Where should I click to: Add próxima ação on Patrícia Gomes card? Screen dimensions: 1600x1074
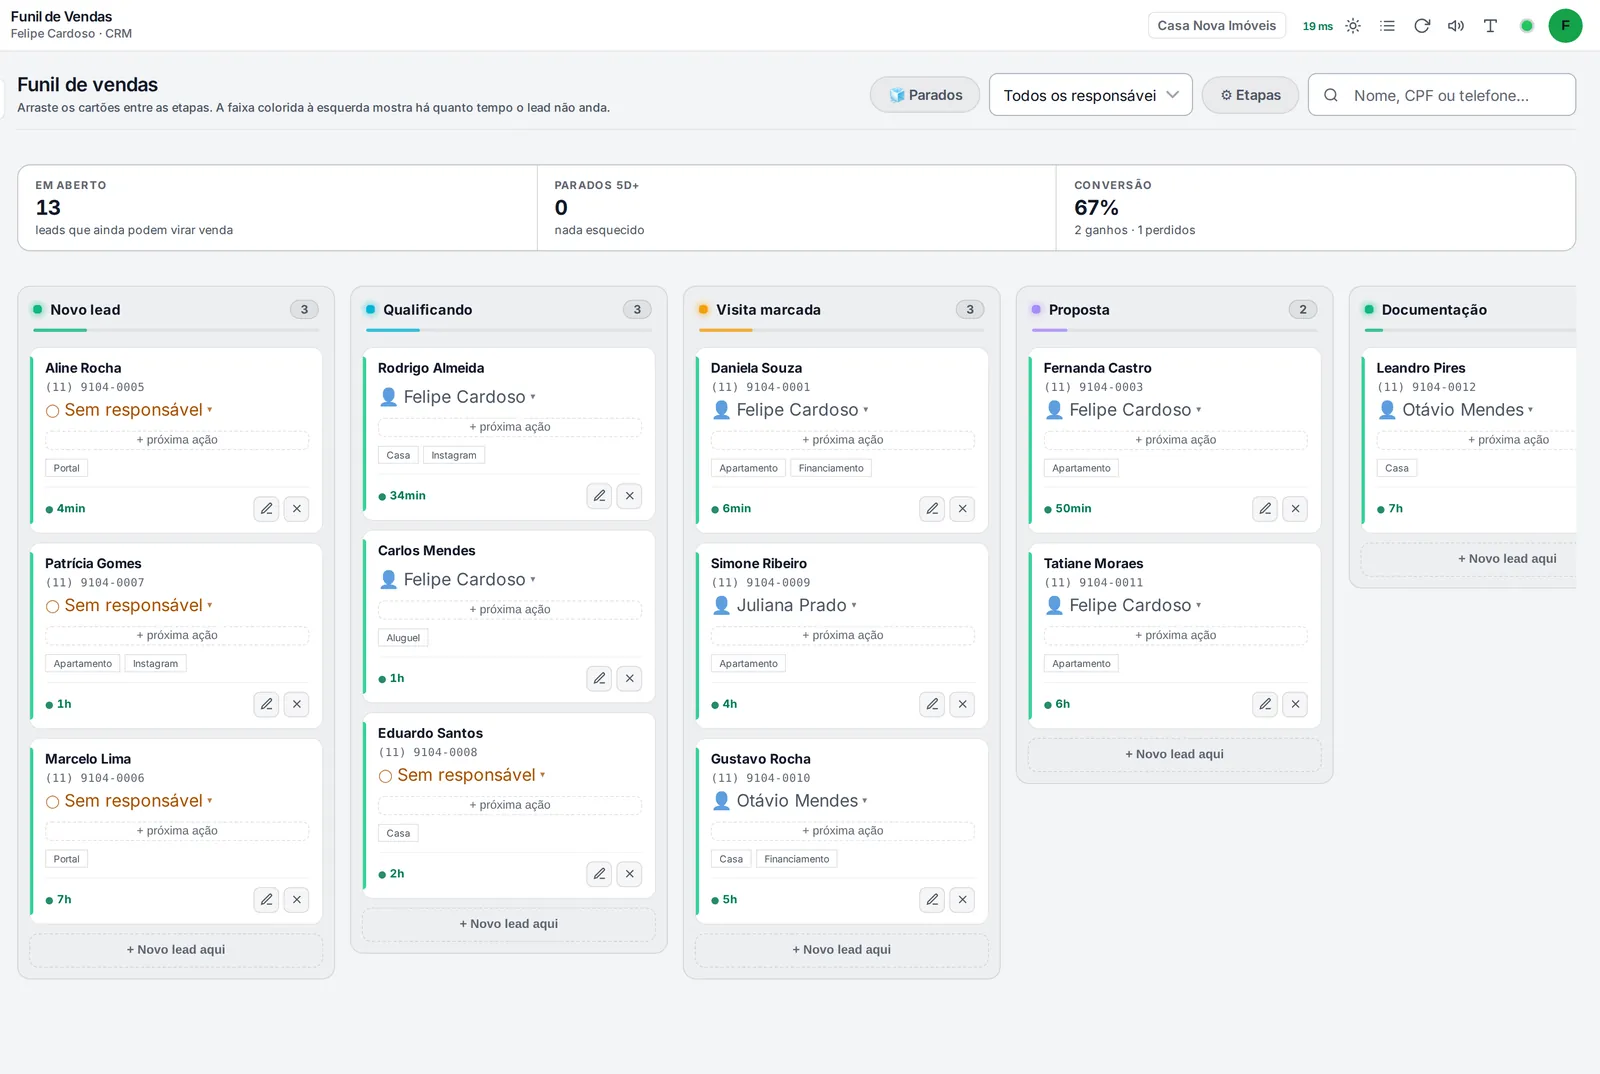(x=177, y=636)
